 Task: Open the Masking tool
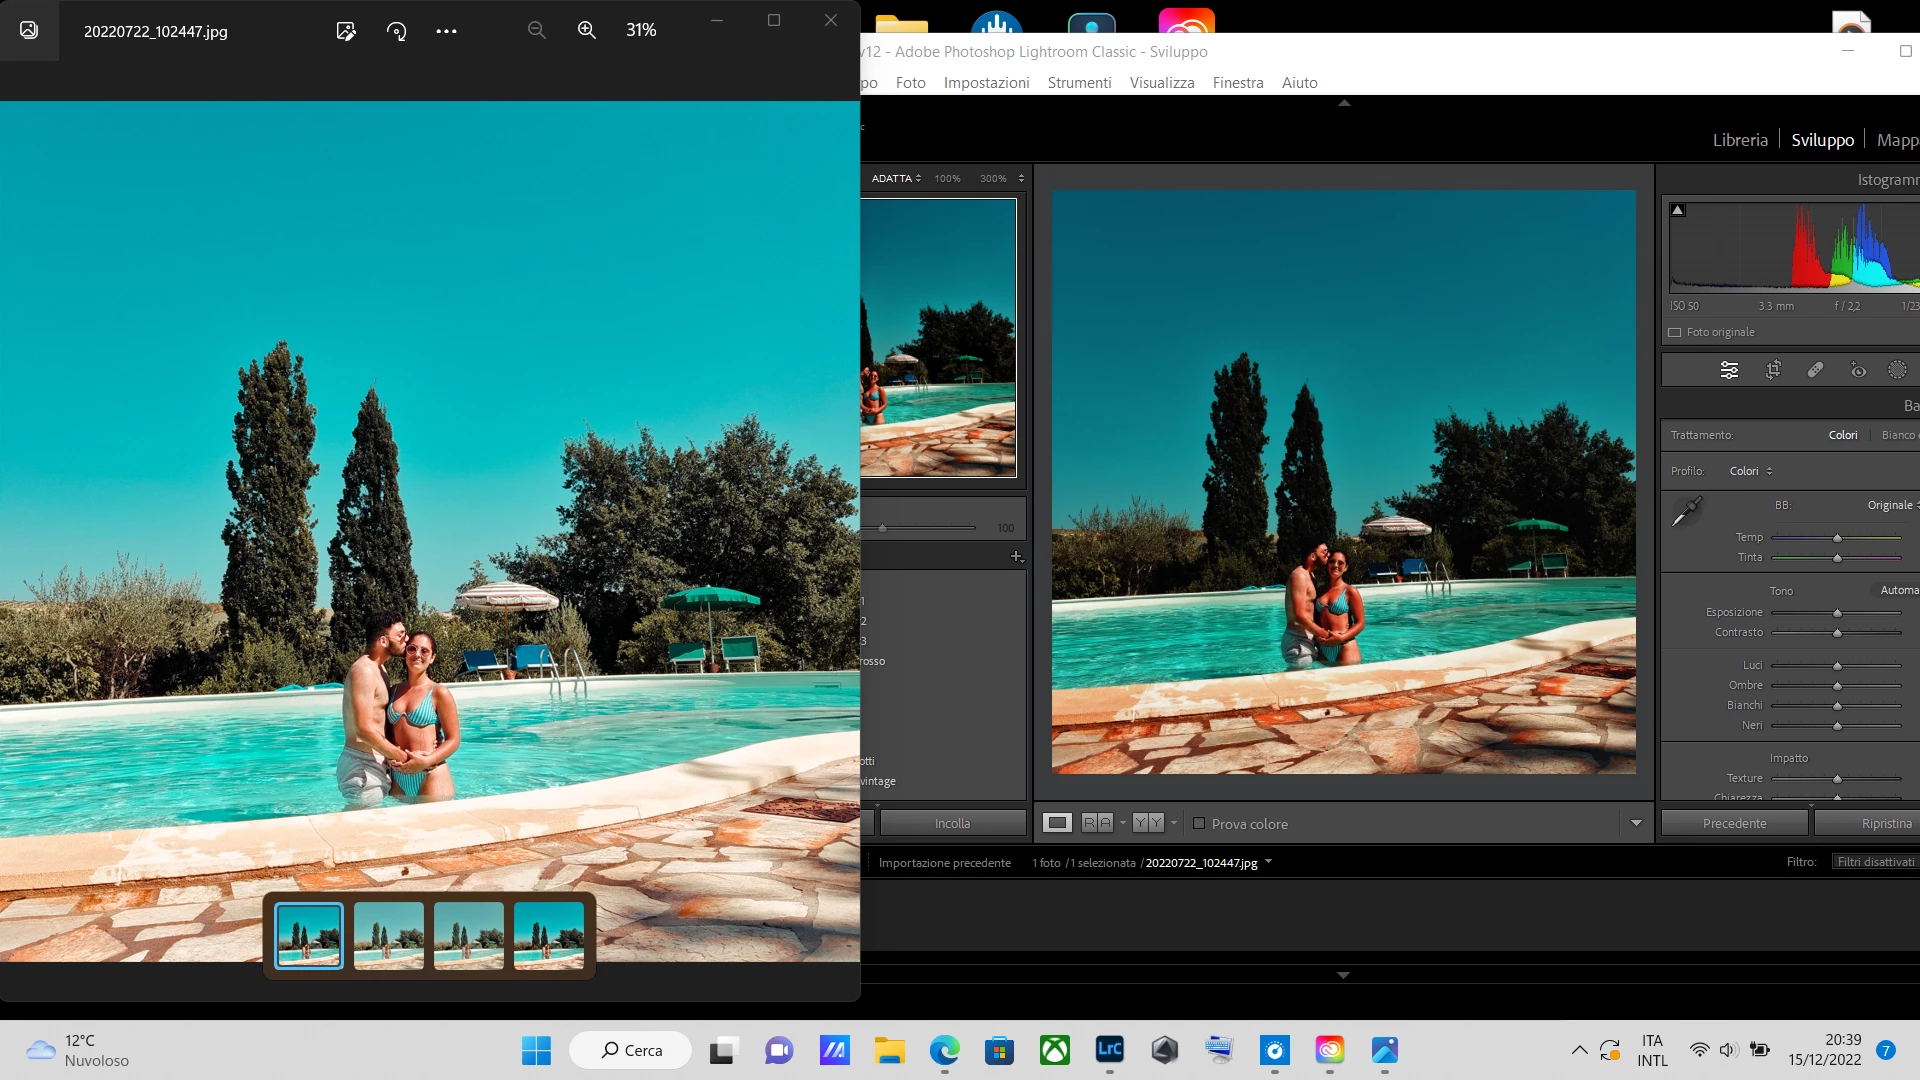point(1897,370)
